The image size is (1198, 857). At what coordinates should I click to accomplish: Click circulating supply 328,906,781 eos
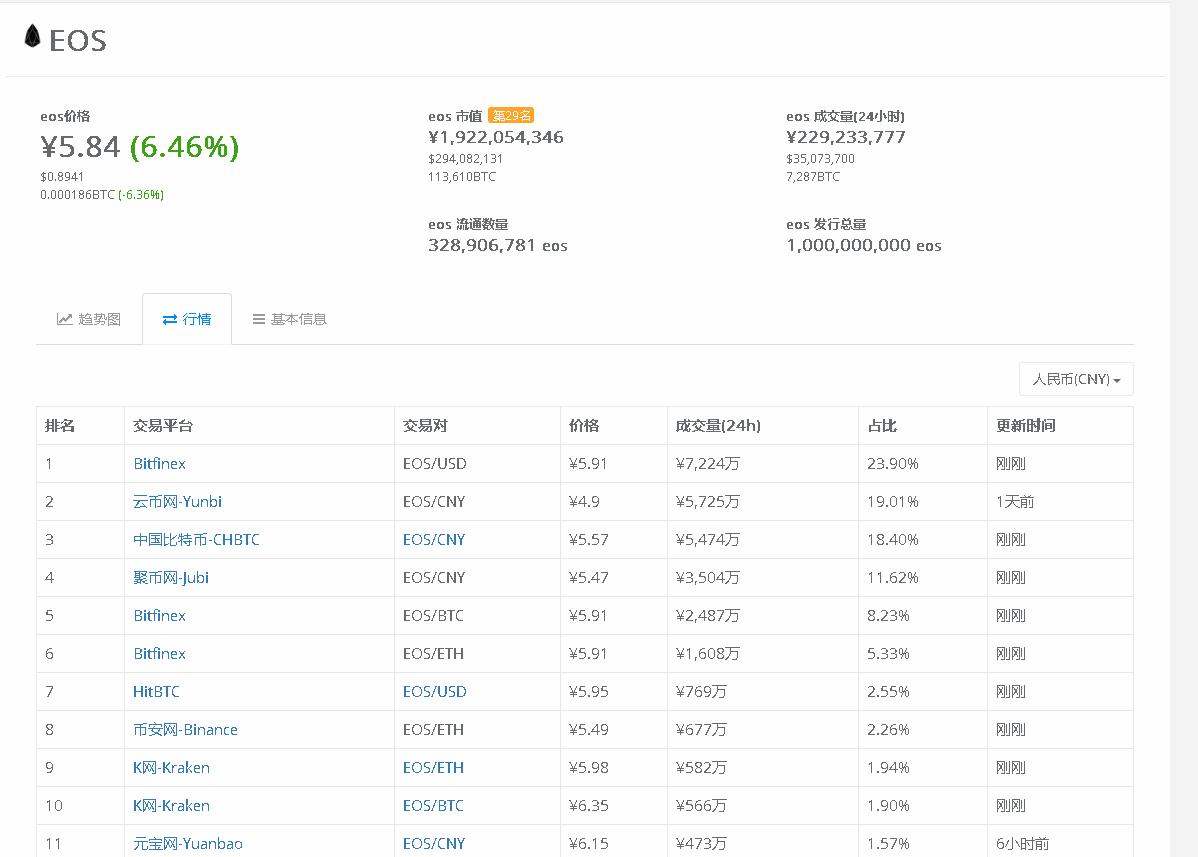(x=497, y=245)
